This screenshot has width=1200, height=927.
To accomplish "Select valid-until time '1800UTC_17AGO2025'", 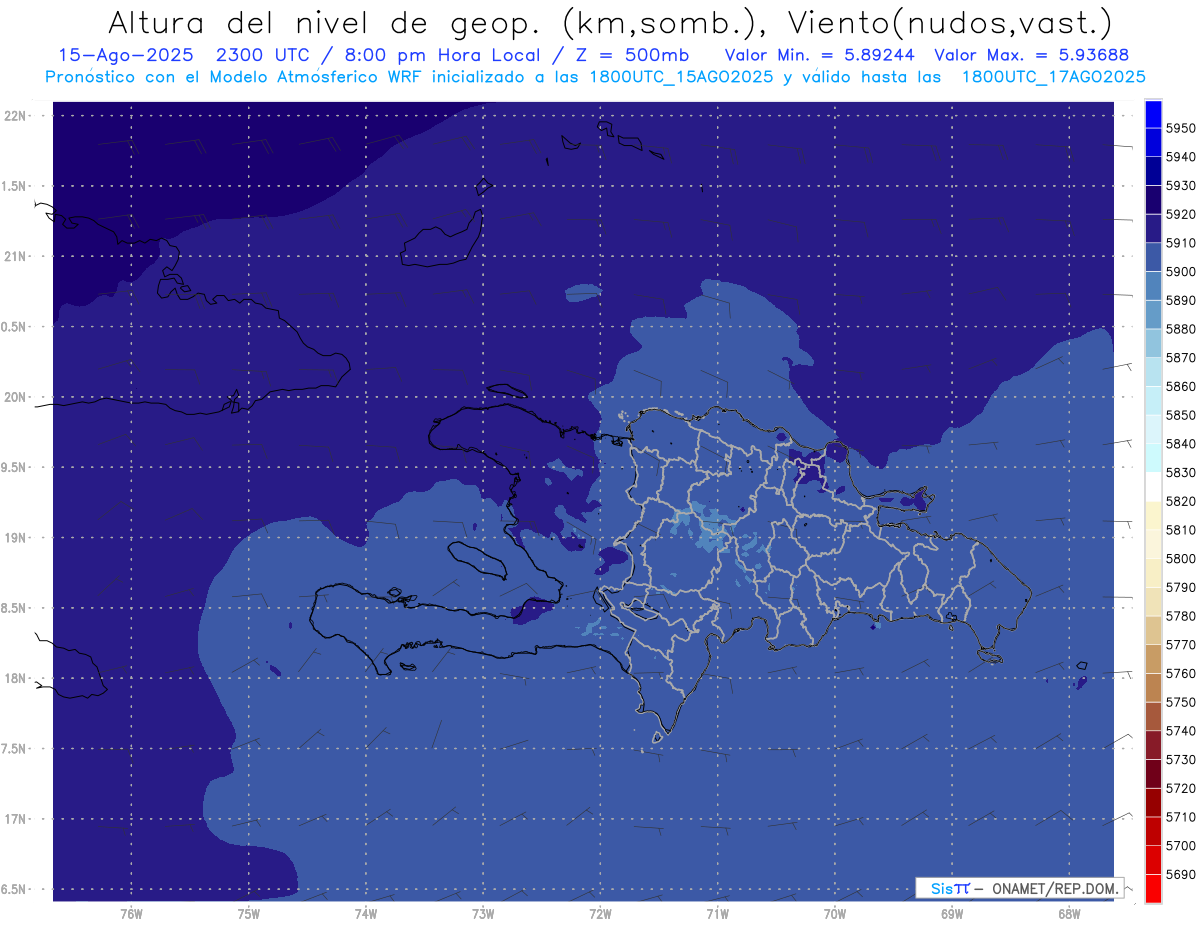I will coord(1053,76).
